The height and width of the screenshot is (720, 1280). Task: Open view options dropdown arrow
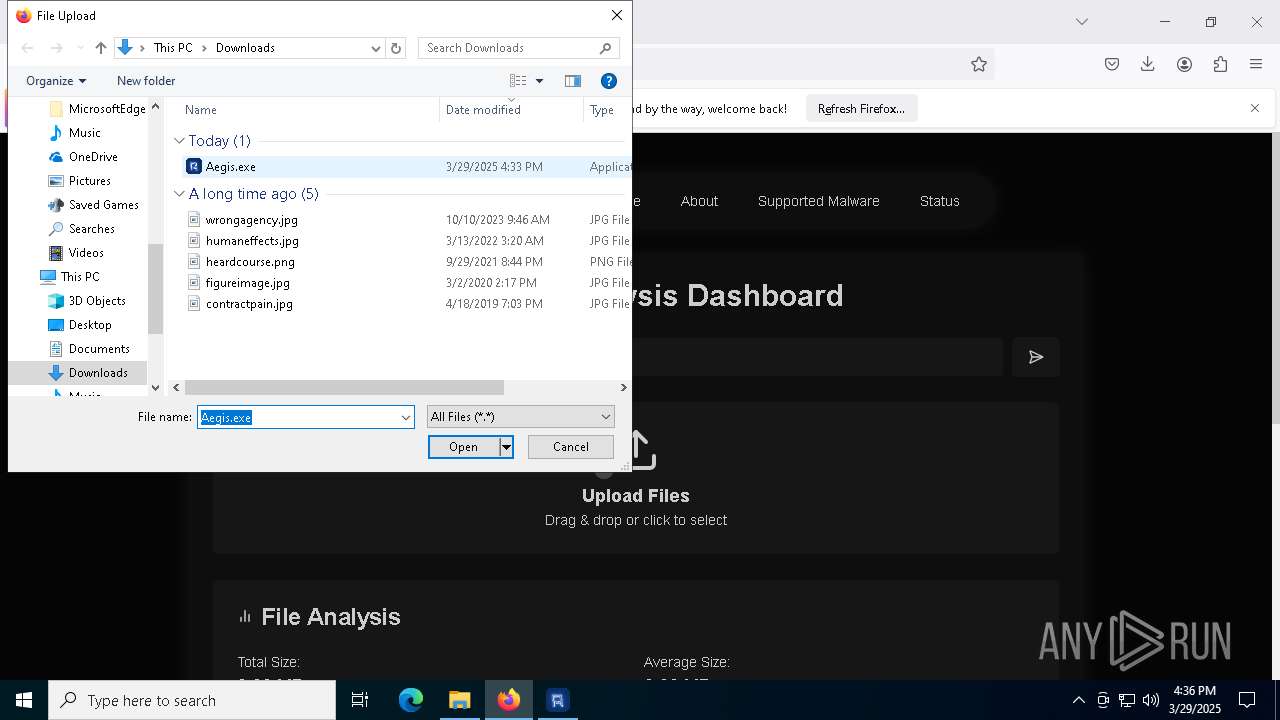click(539, 81)
